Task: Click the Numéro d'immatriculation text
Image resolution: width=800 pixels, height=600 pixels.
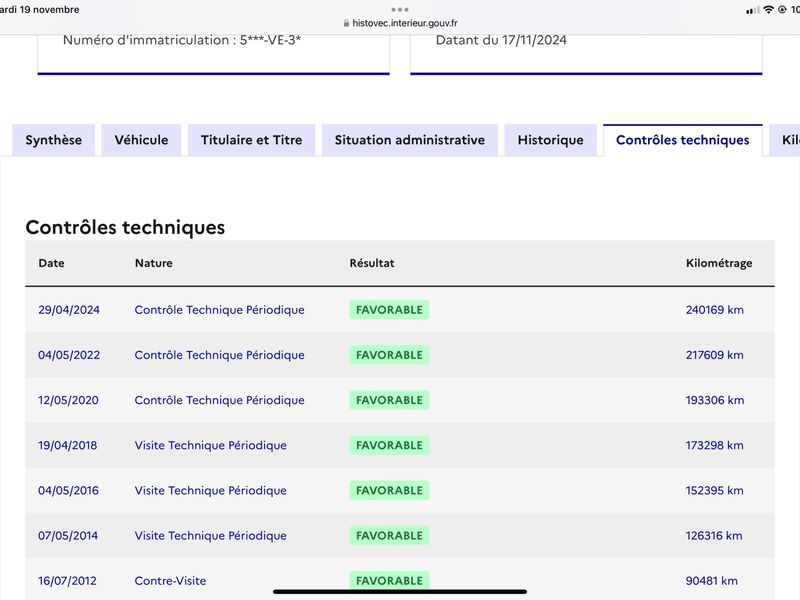Action: [x=182, y=40]
